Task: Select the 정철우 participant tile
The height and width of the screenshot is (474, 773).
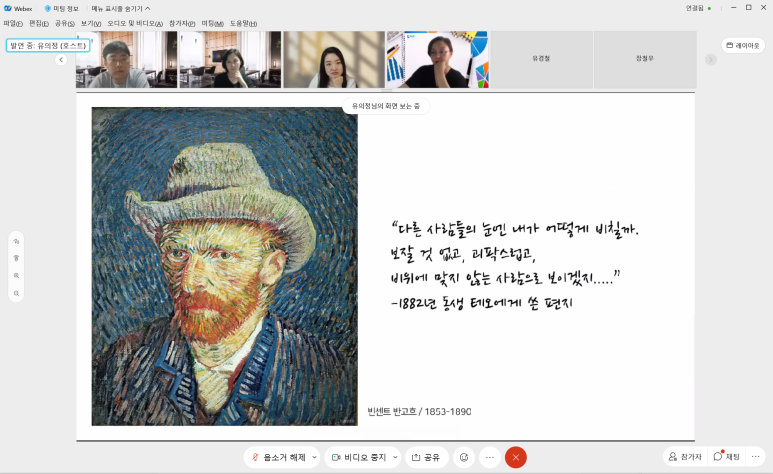Action: pos(645,60)
